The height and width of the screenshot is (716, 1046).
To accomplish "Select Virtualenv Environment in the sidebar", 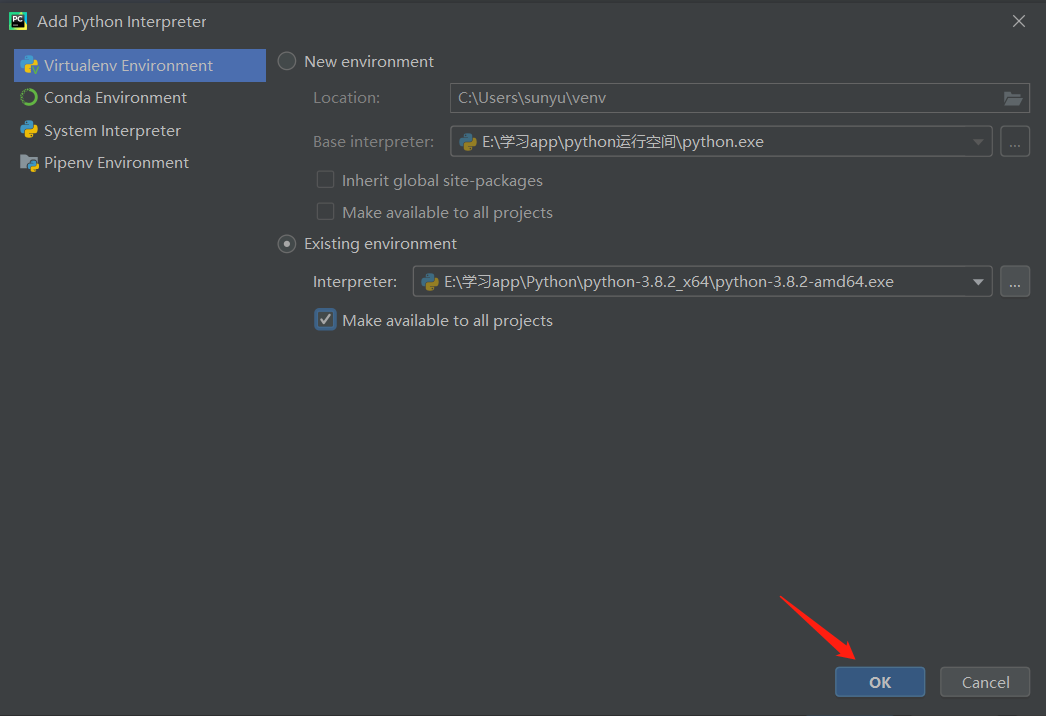I will [140, 65].
